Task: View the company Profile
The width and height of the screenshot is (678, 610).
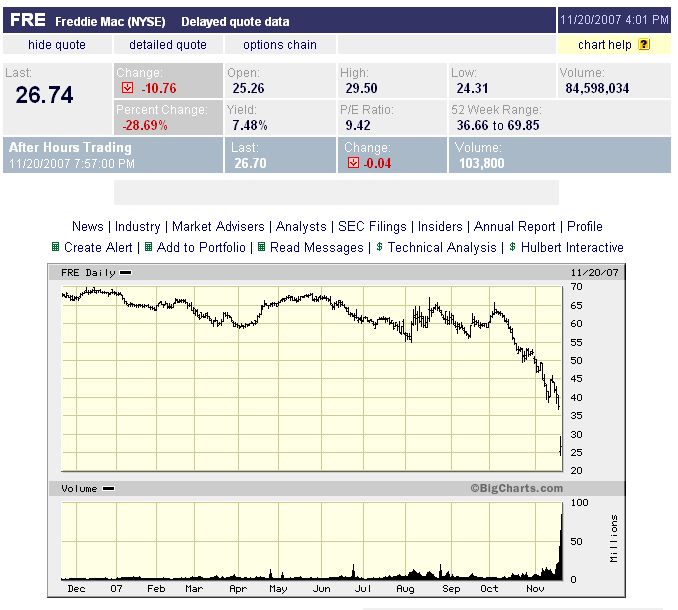Action: pos(585,226)
